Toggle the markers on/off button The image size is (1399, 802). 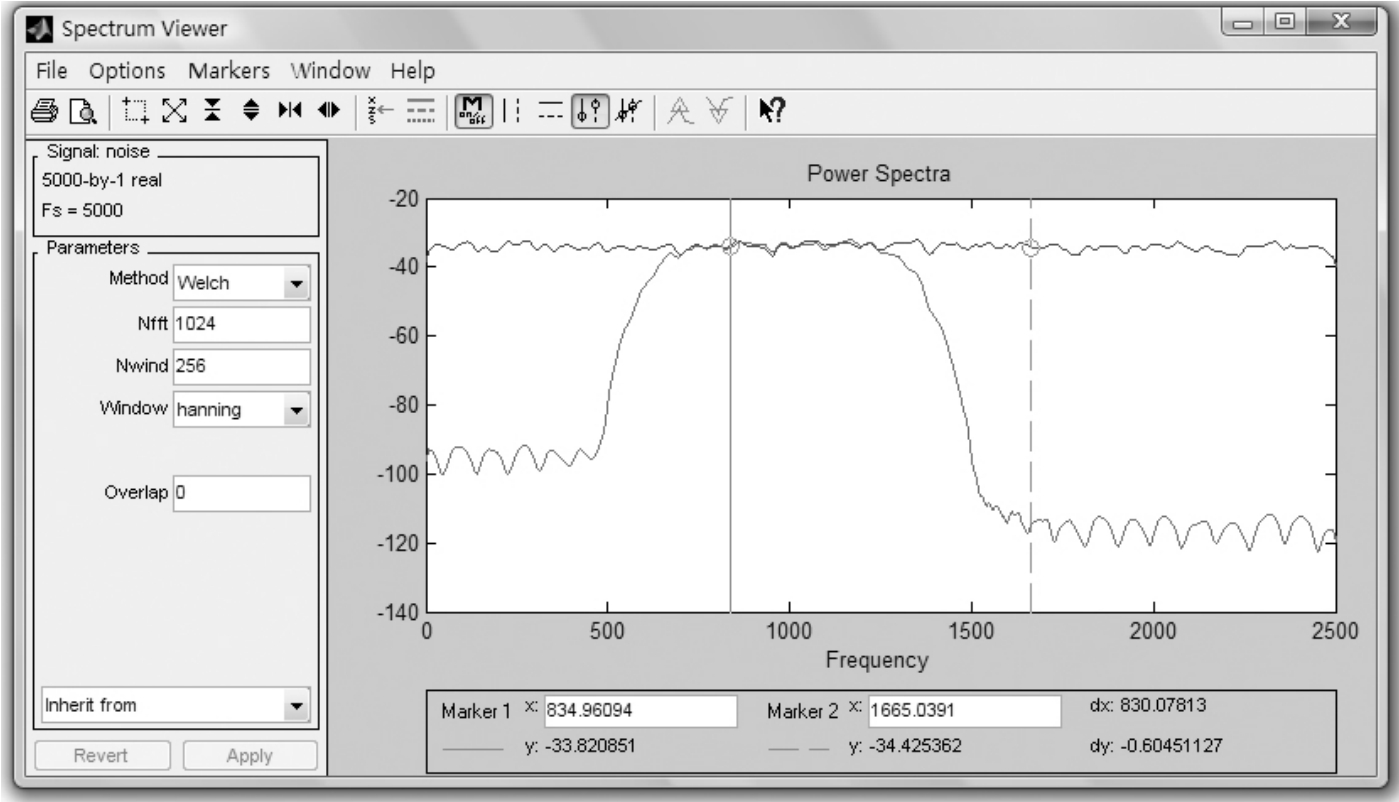[x=472, y=109]
